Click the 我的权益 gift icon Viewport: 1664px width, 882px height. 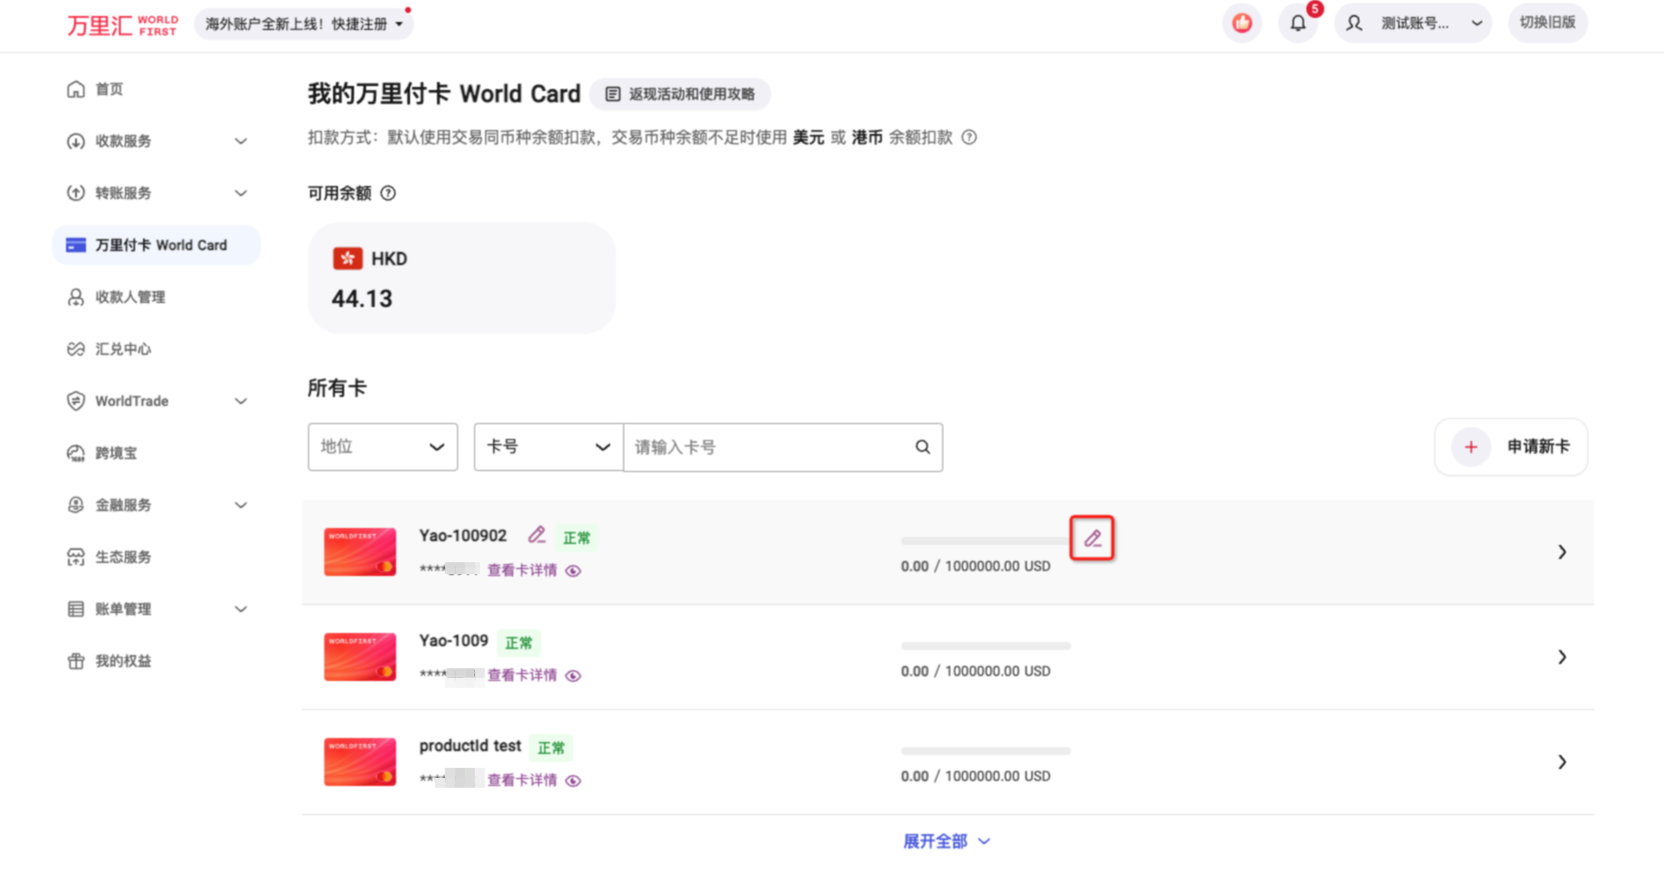[76, 661]
